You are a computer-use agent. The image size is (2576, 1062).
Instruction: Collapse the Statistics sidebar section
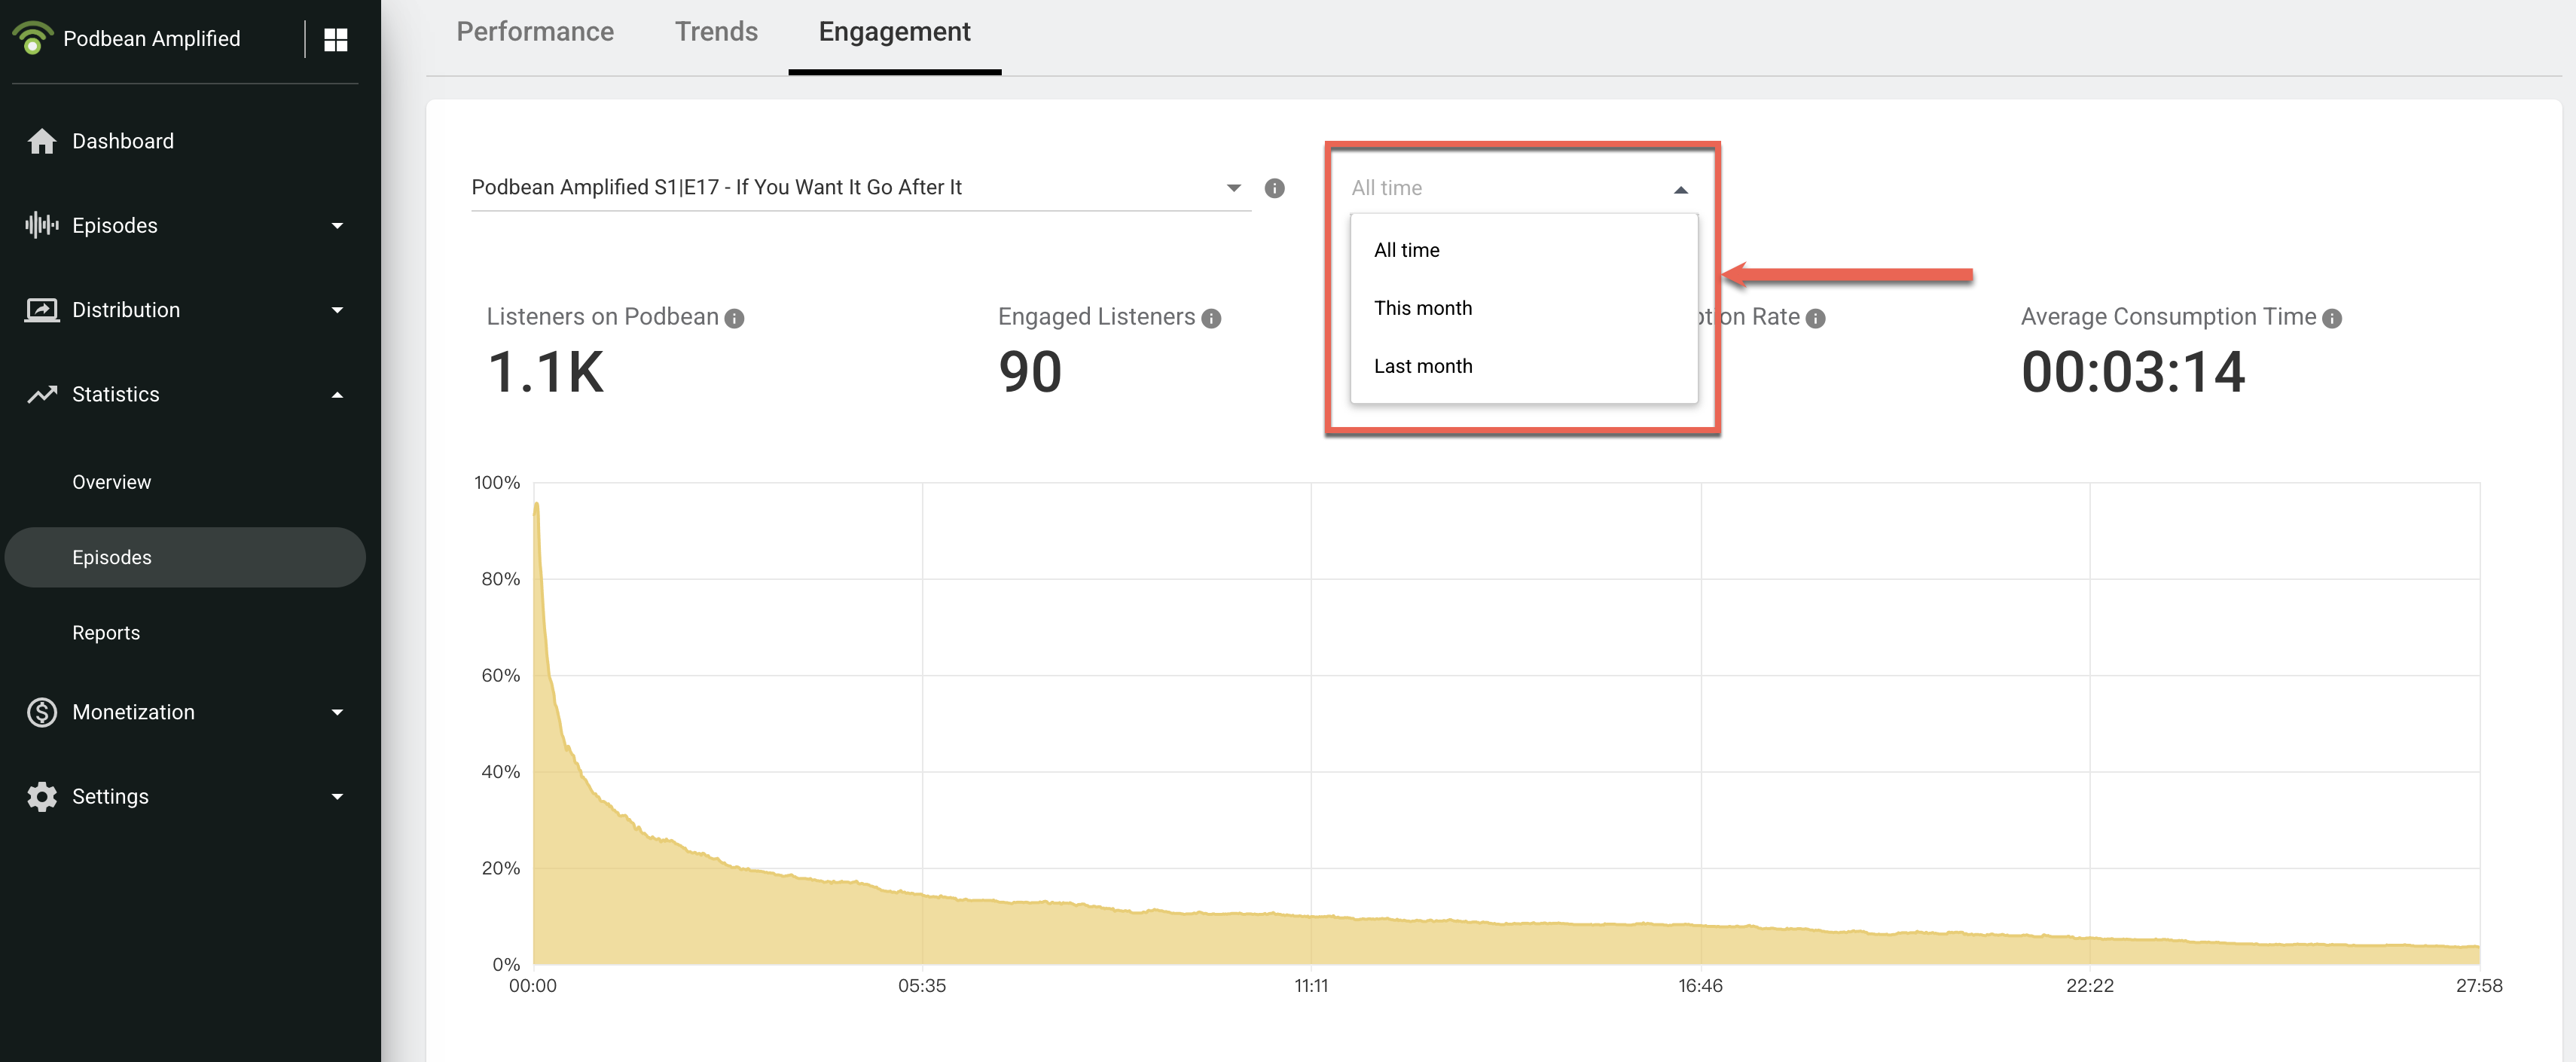point(337,395)
